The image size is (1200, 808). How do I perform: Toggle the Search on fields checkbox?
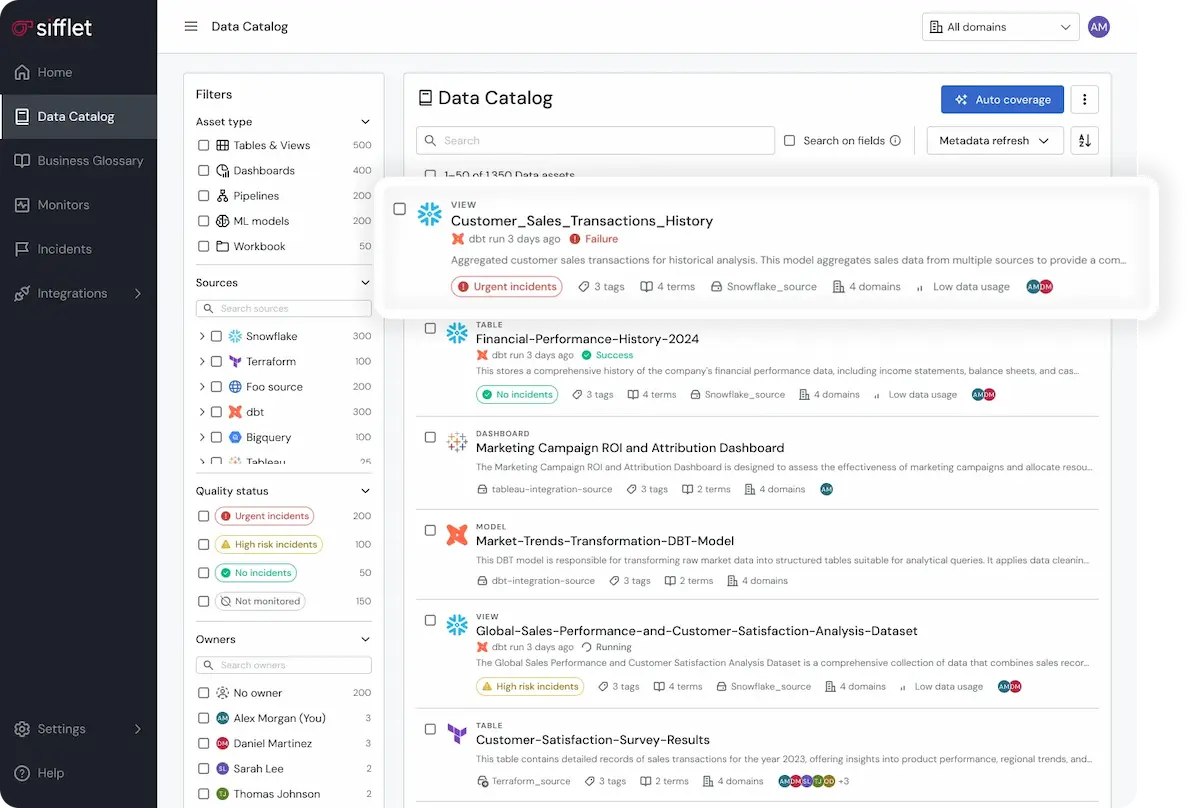789,141
